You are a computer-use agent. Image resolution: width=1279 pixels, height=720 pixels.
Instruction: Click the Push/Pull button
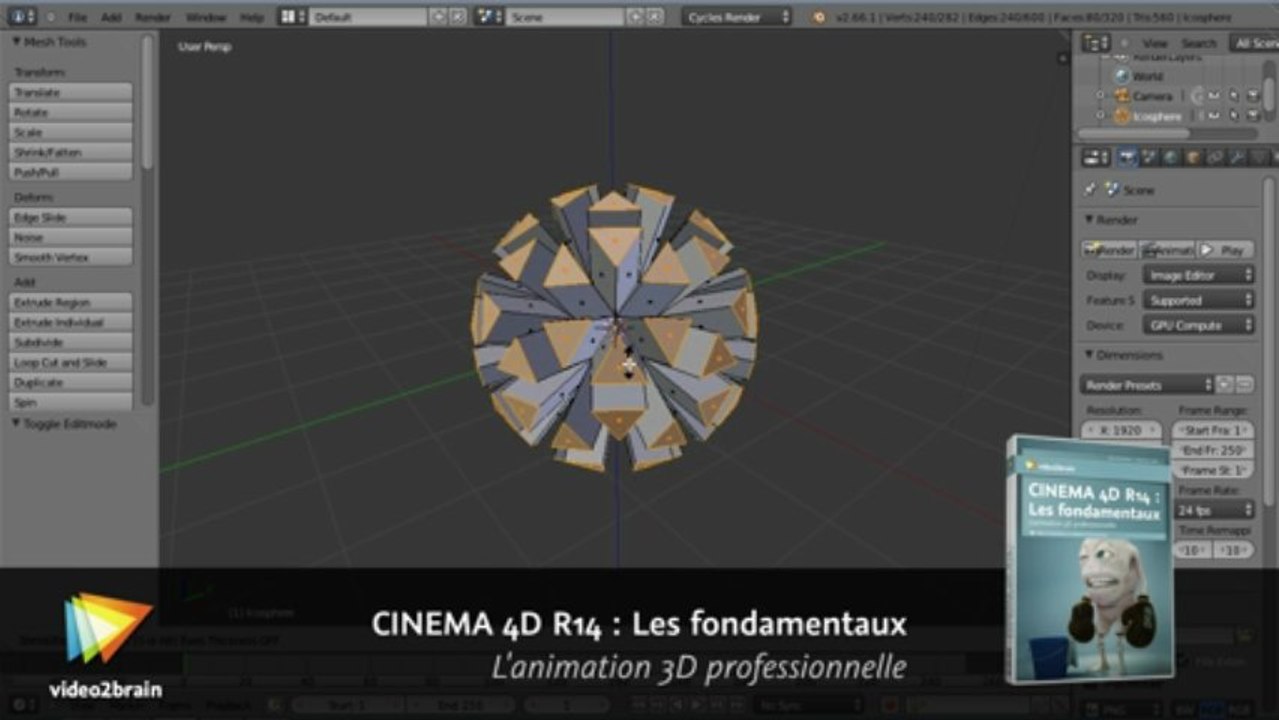coord(70,172)
